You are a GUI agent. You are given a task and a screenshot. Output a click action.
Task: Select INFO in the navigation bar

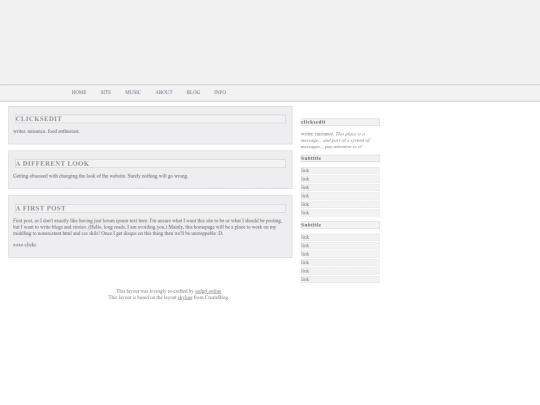(220, 92)
